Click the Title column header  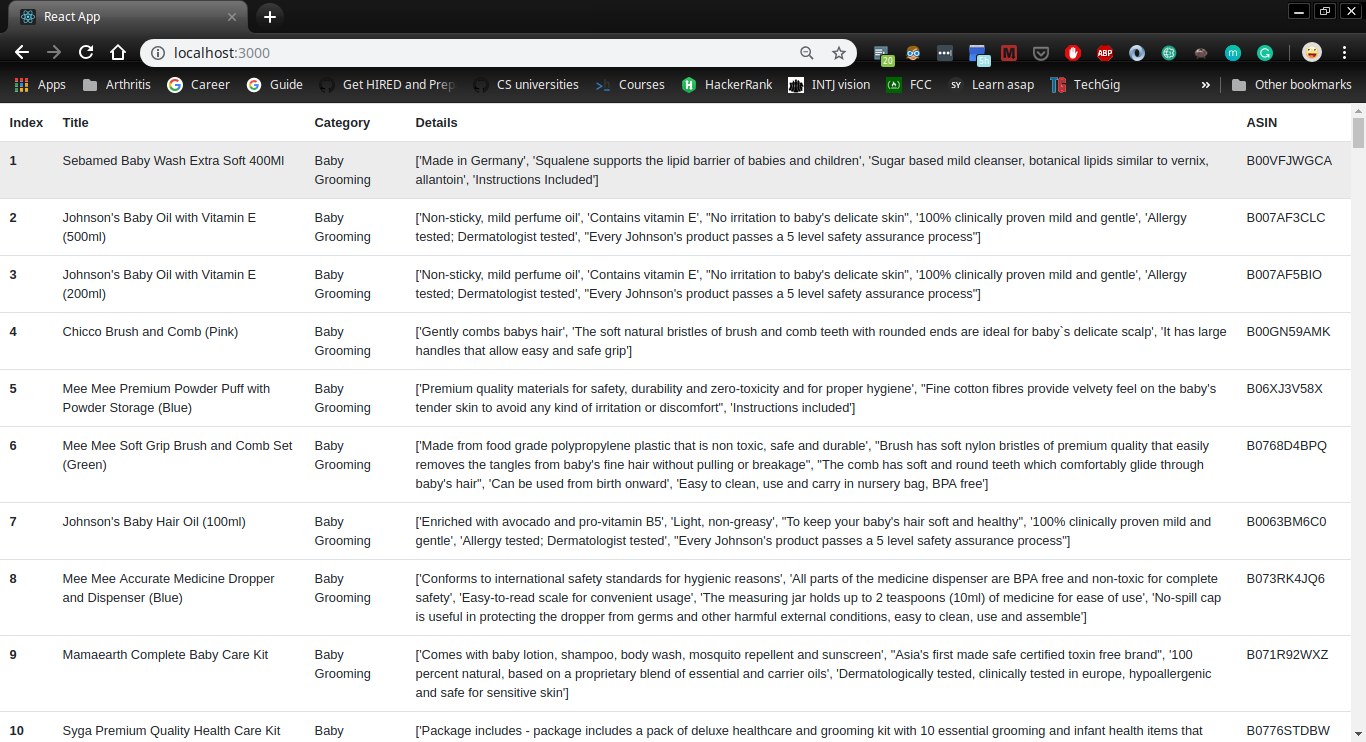point(75,123)
